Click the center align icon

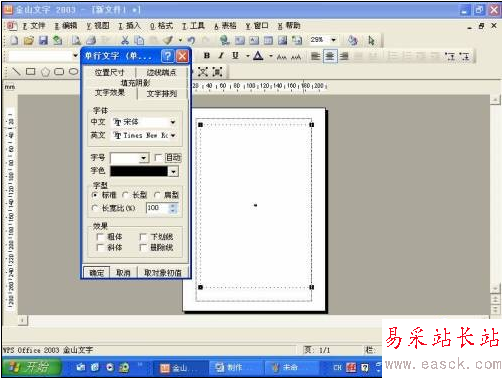coord(330,56)
